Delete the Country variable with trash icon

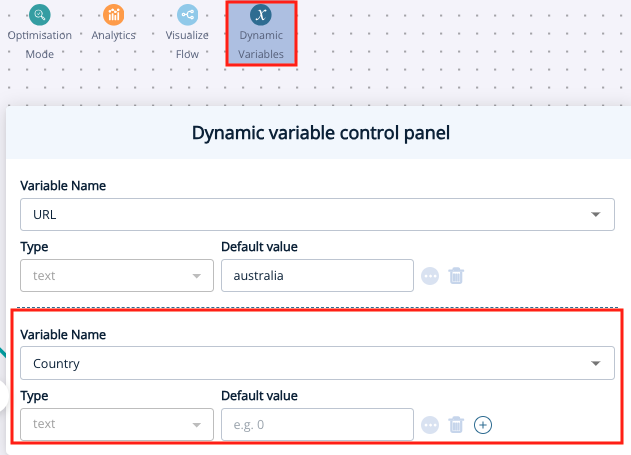point(456,425)
